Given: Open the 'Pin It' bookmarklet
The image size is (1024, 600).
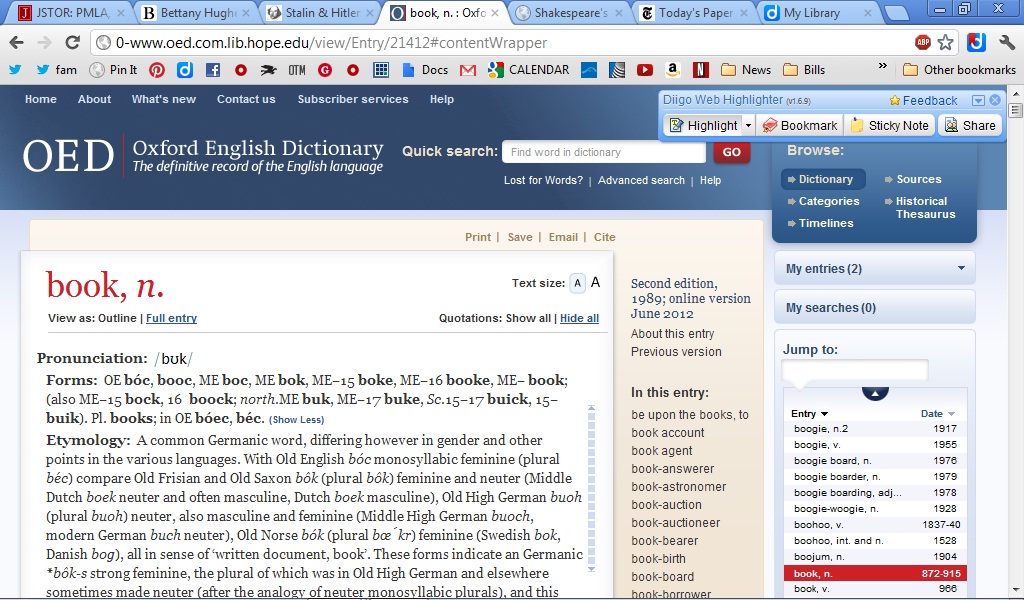Looking at the screenshot, I should click(114, 70).
